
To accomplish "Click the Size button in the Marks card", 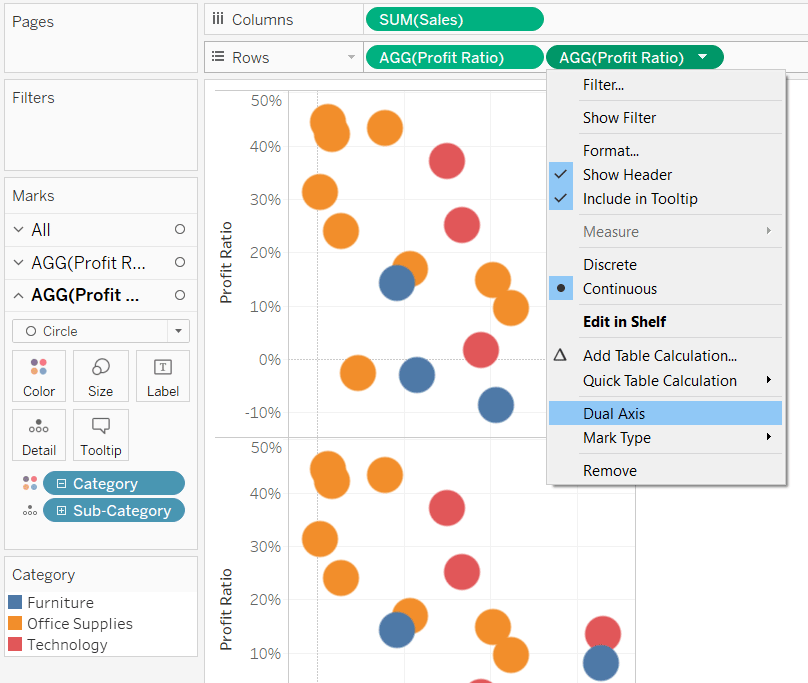I will click(100, 376).
